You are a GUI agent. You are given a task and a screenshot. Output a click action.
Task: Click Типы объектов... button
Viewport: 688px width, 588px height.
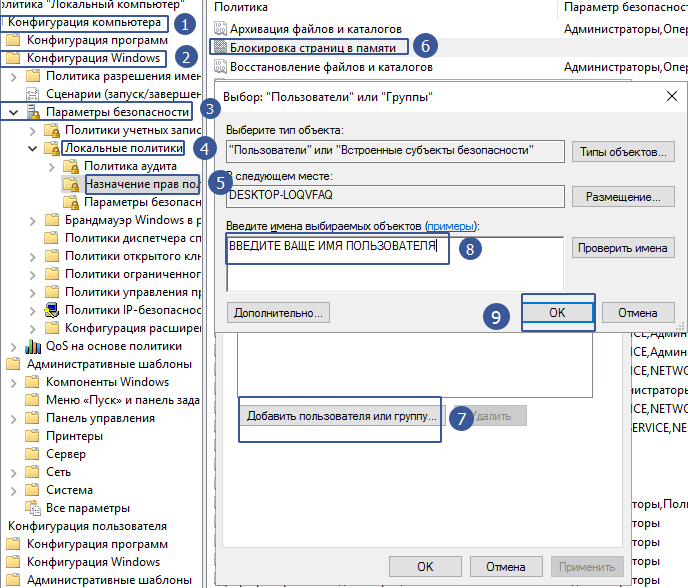(x=623, y=152)
